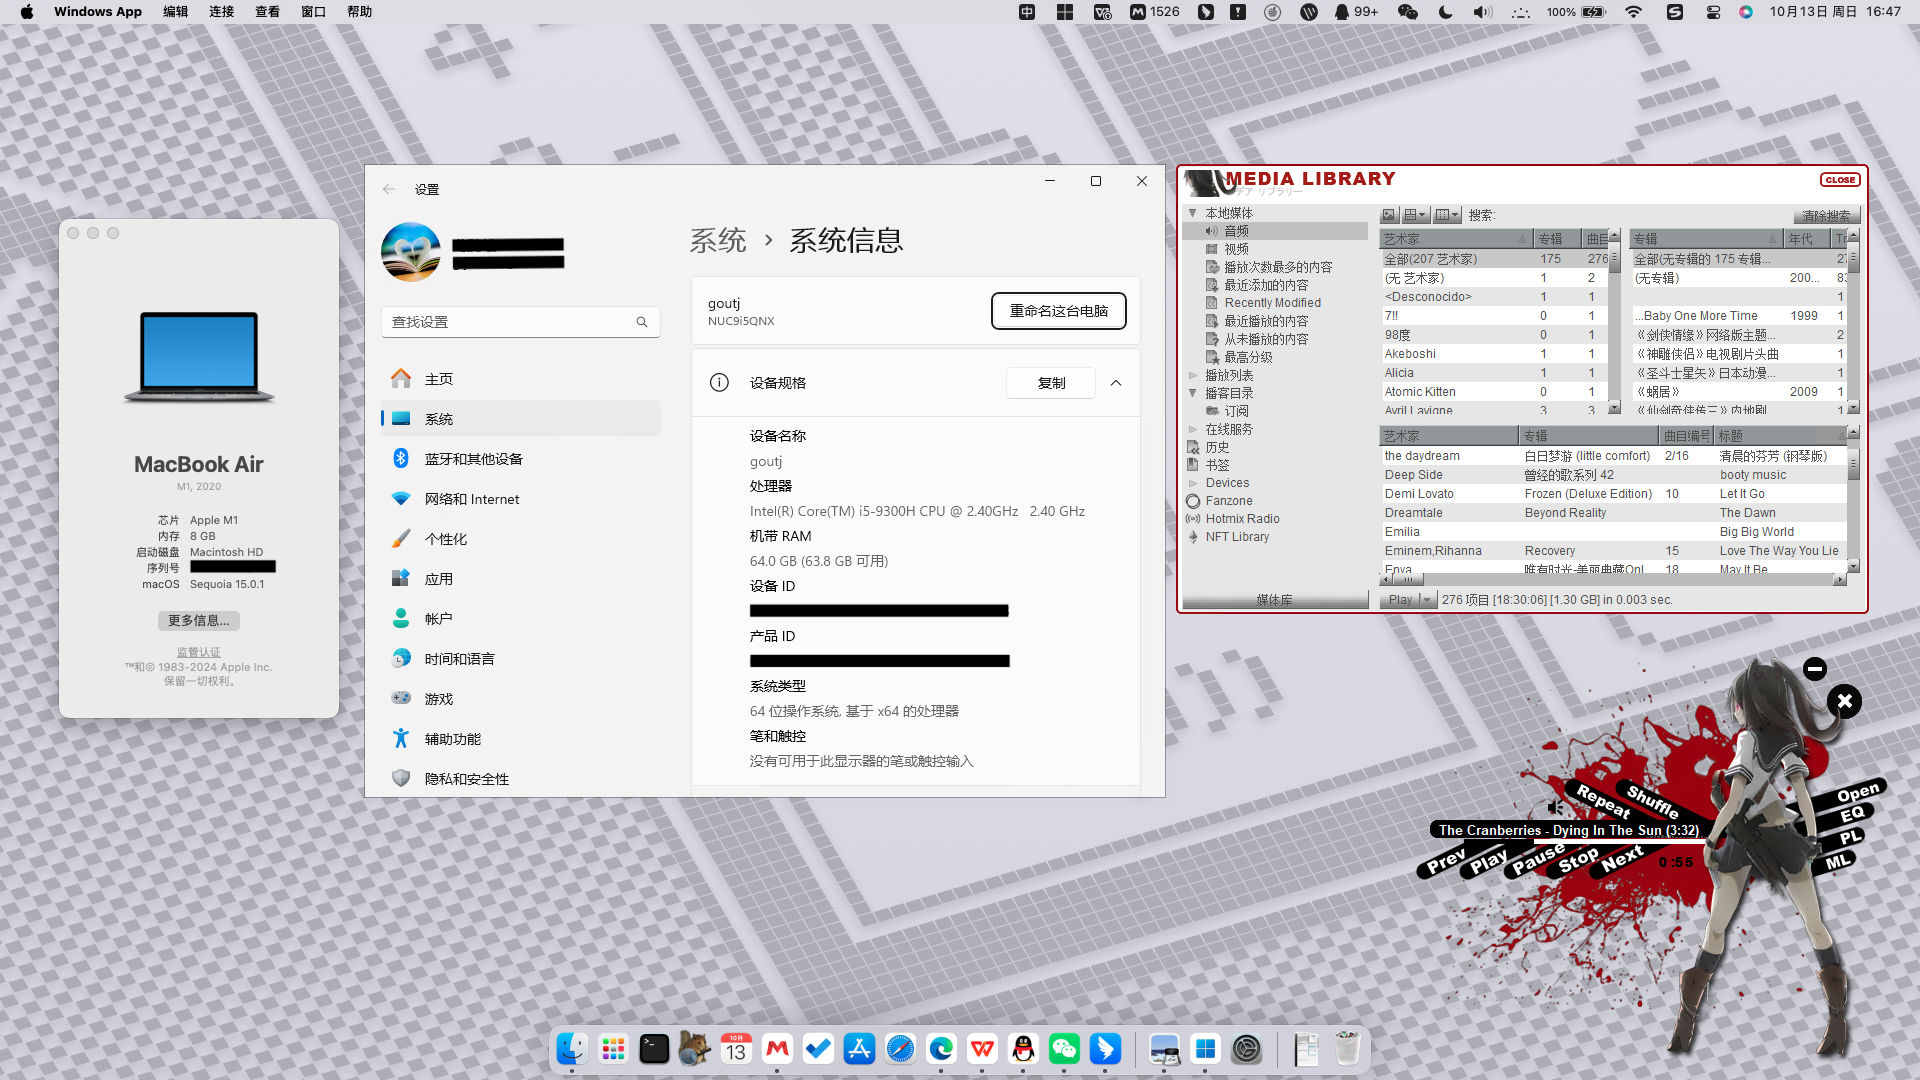Click the 复制 copy button for device specs
This screenshot has width=1920, height=1080.
[1051, 383]
